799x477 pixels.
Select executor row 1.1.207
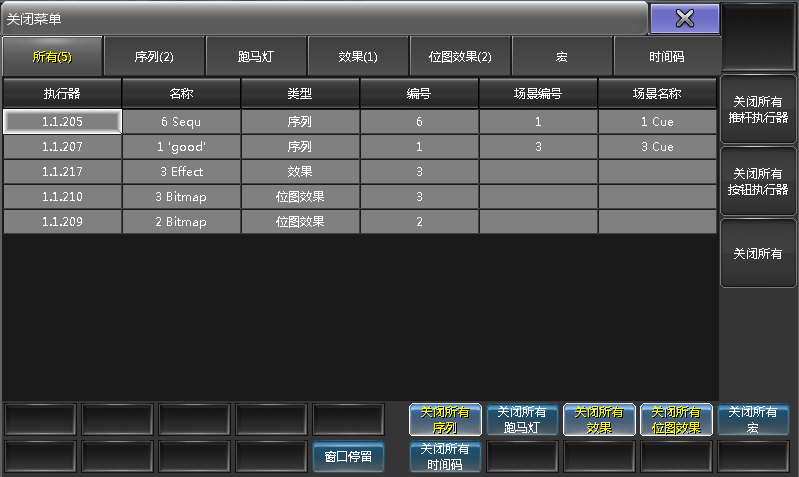[62, 147]
